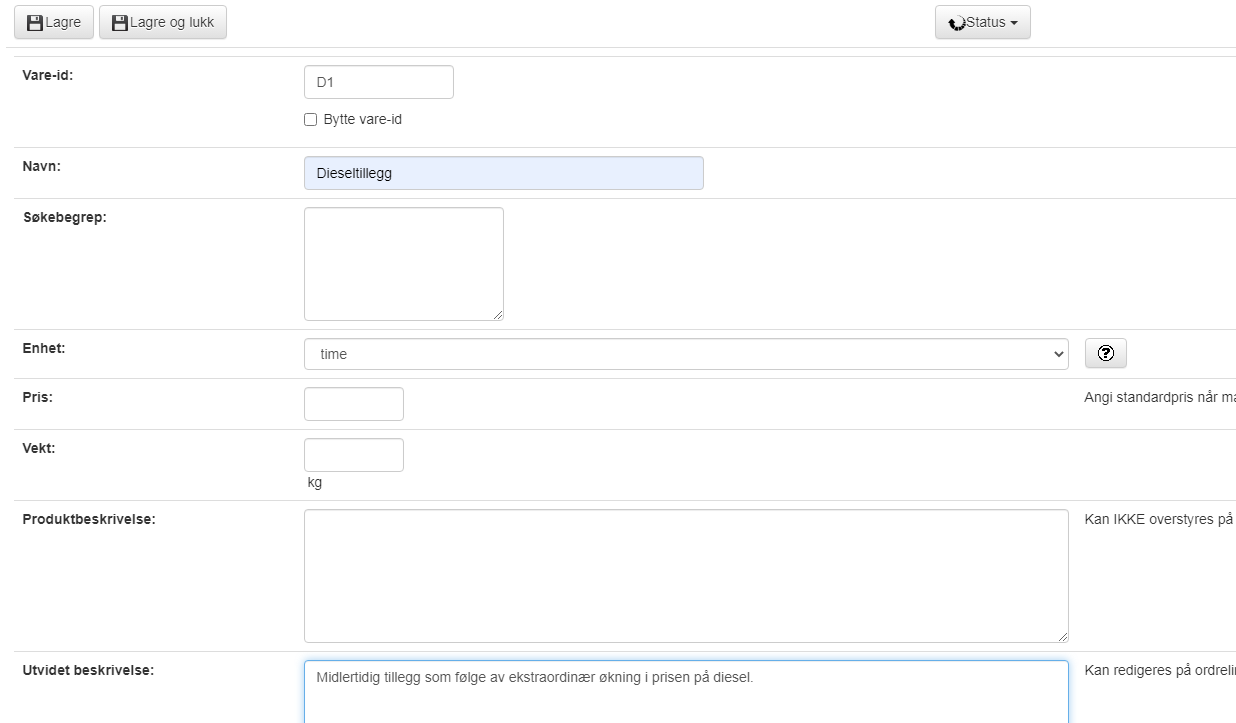
Task: Click inside the Søkebegrep text area
Action: pyautogui.click(x=403, y=264)
